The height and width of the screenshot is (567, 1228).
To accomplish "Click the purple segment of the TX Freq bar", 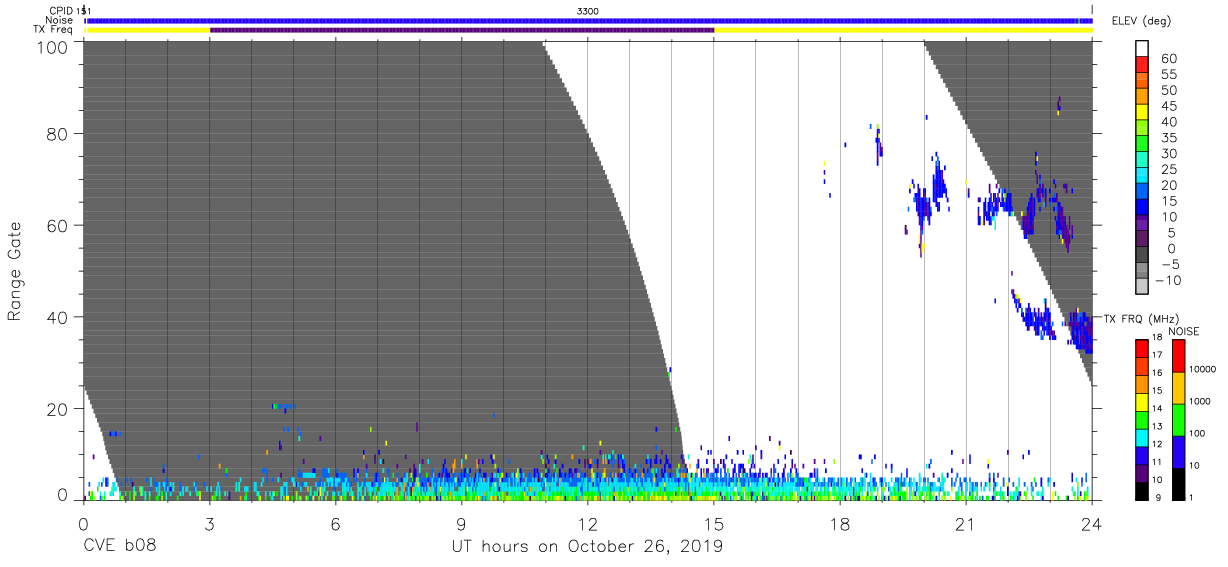I will (462, 30).
